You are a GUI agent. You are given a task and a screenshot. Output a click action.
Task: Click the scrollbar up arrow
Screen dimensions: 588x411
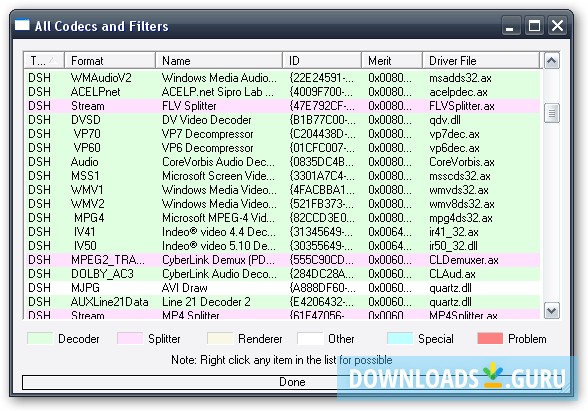click(x=551, y=61)
